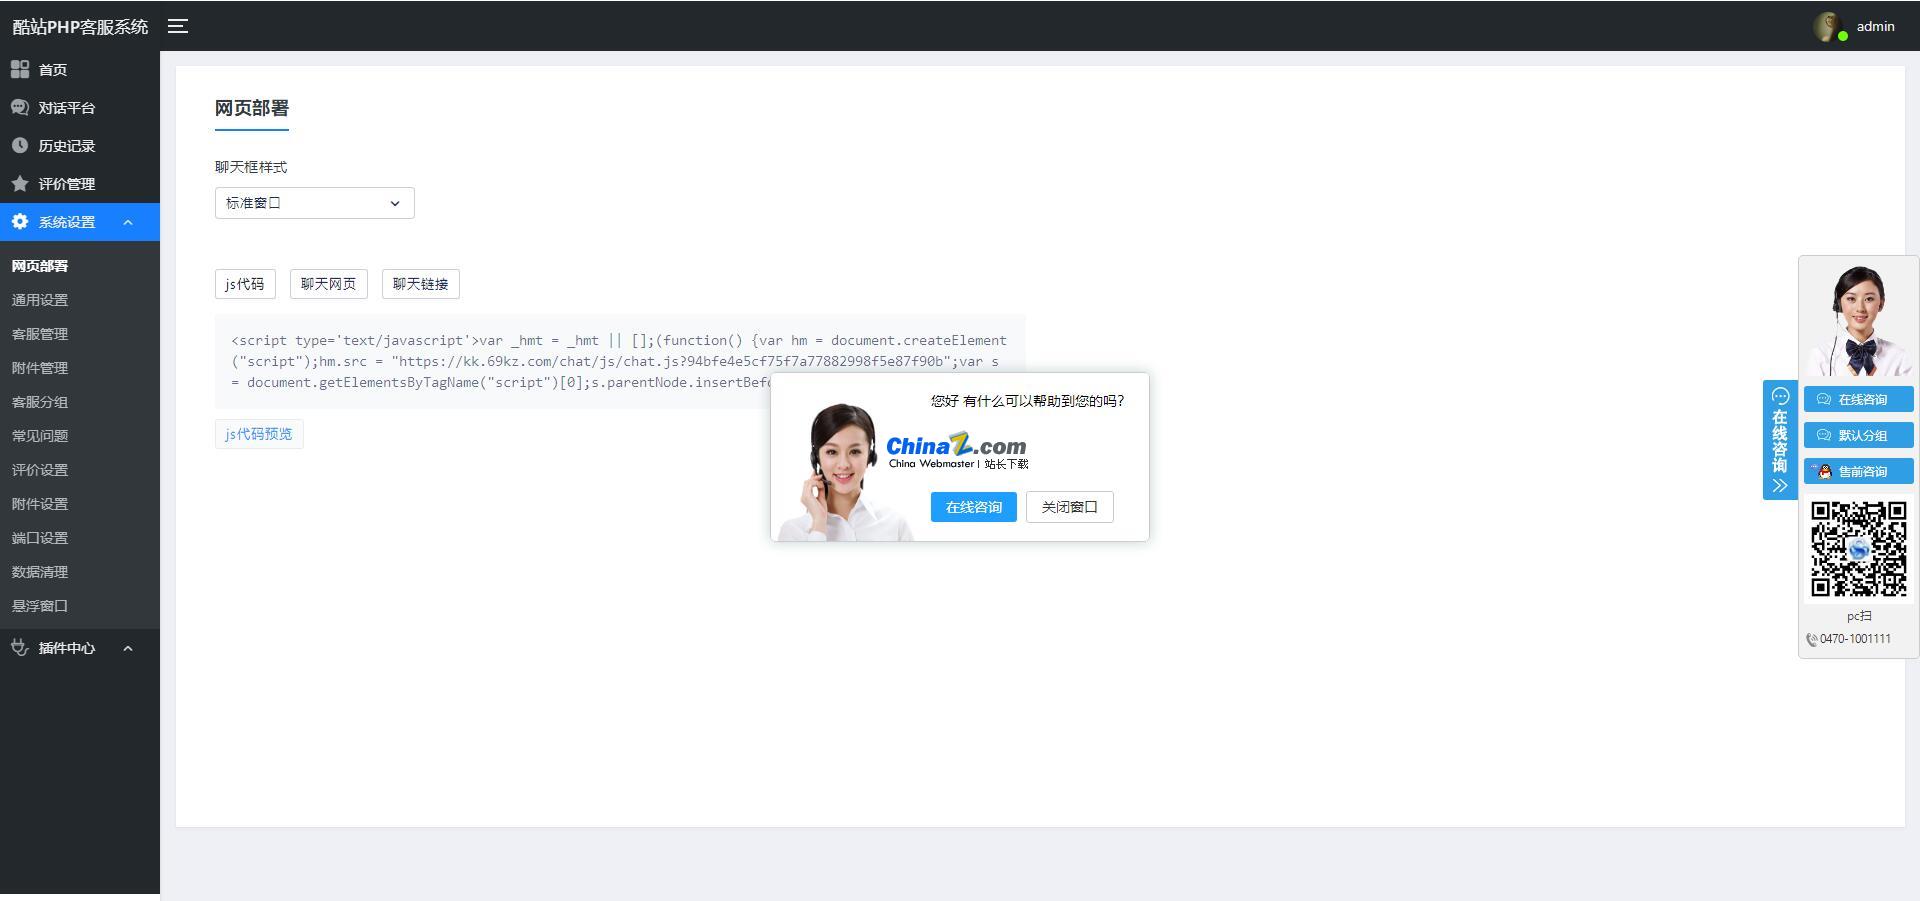Switch to the 聊天链接 tab

420,284
